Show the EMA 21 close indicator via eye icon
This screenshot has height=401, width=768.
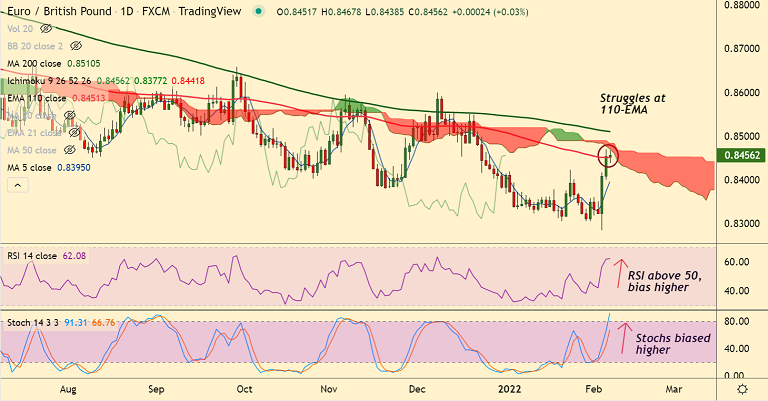coord(74,133)
